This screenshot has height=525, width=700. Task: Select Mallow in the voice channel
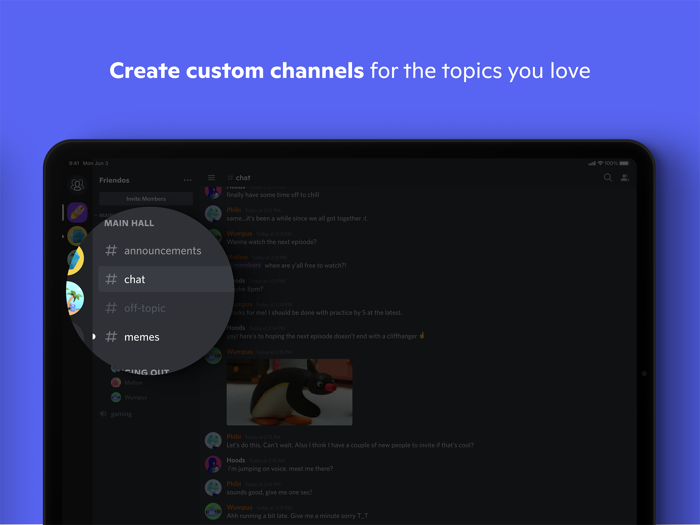tap(127, 383)
